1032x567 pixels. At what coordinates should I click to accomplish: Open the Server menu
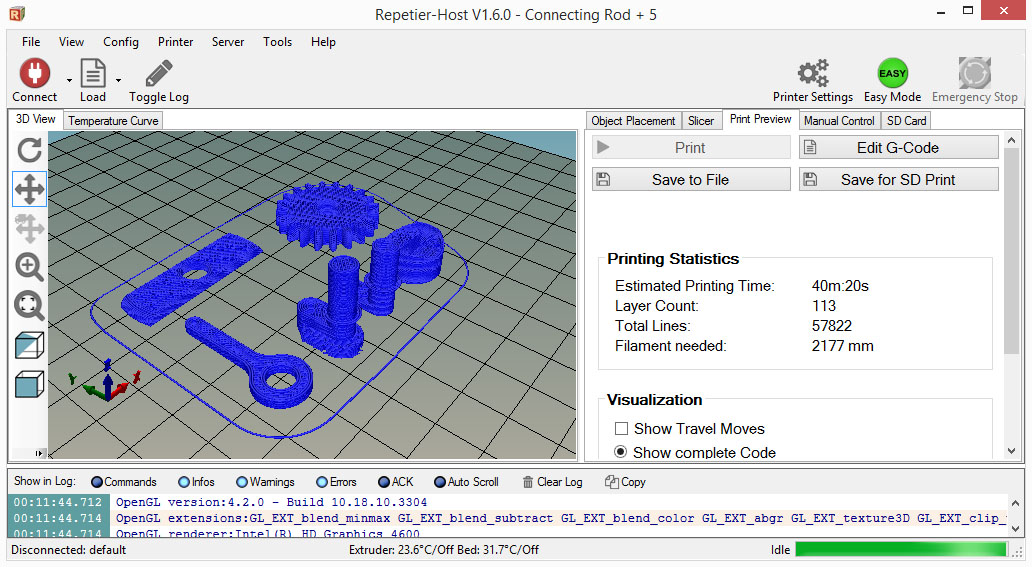(x=228, y=41)
